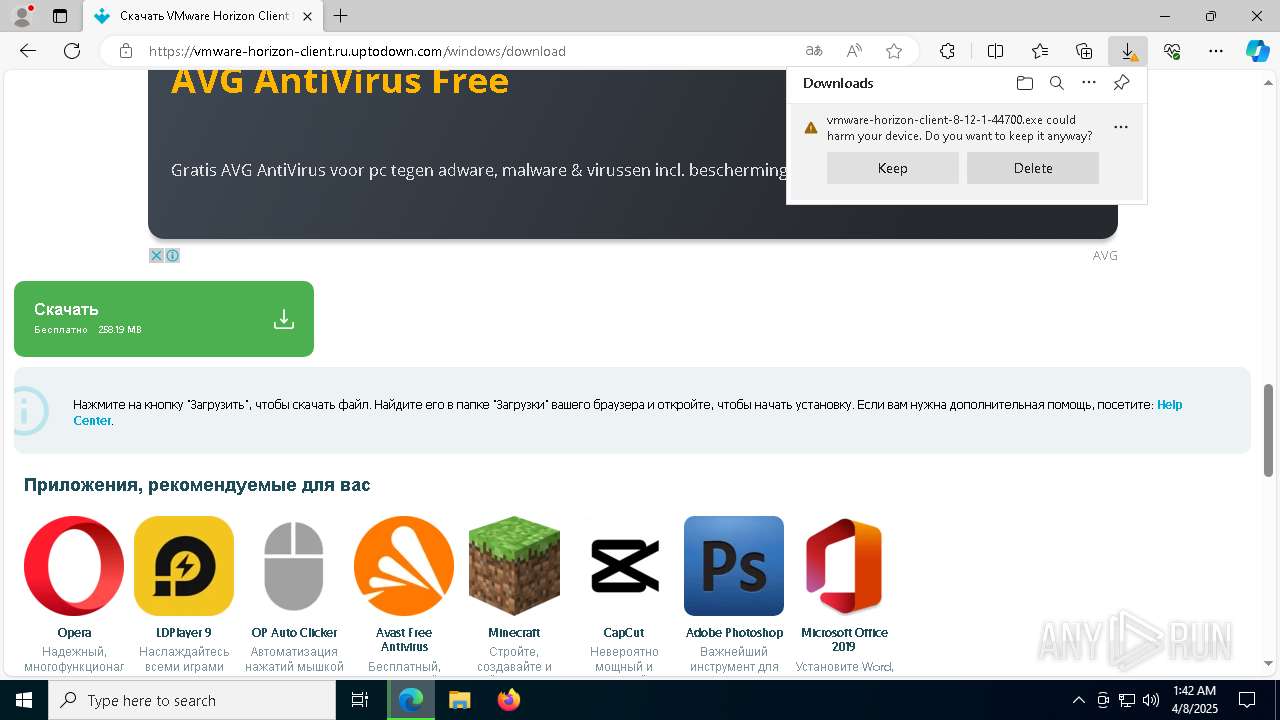Image resolution: width=1280 pixels, height=720 pixels.
Task: Open the Microsoft Office 2019 app icon
Action: (x=844, y=566)
